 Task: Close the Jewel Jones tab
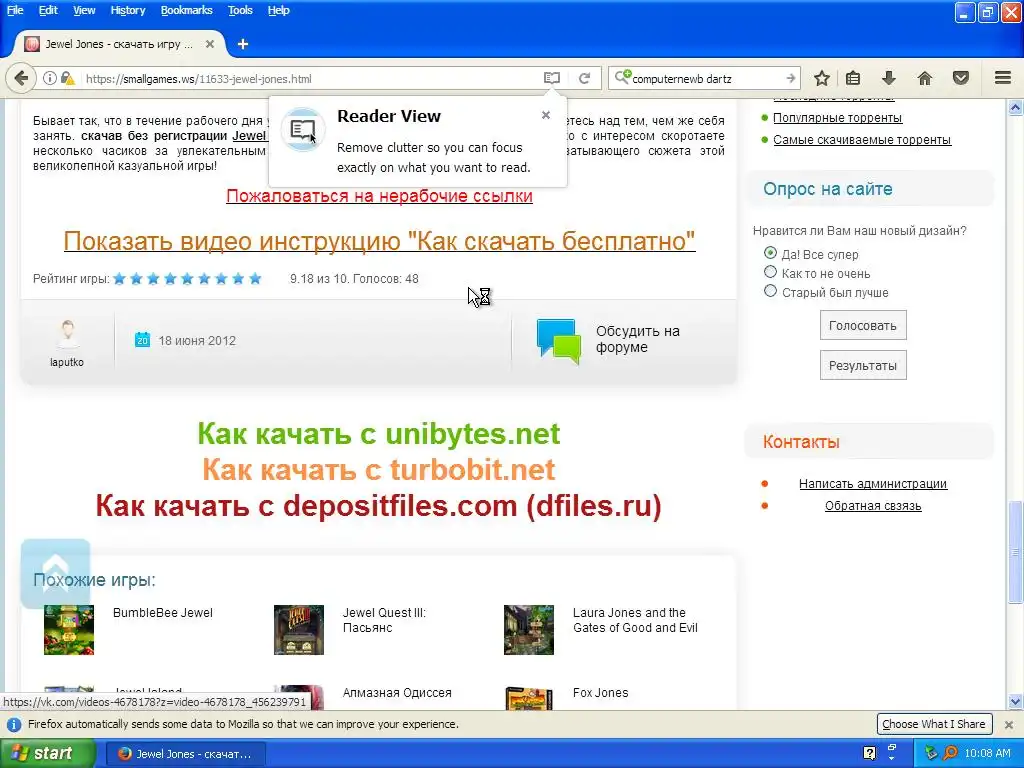pyautogui.click(x=210, y=44)
